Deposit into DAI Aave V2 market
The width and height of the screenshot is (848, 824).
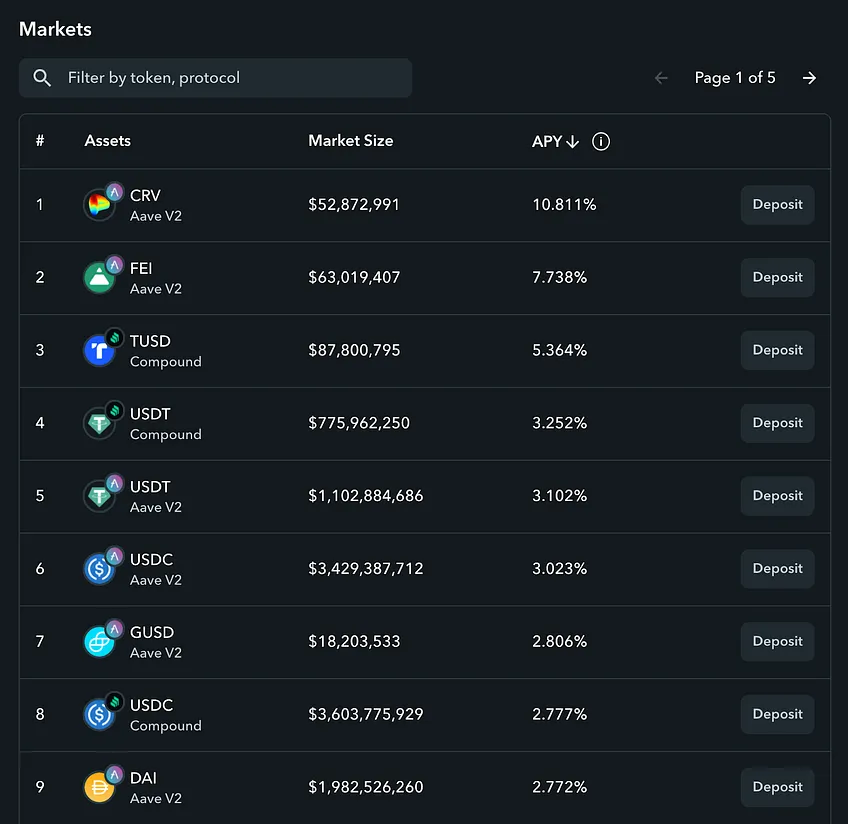pos(777,787)
